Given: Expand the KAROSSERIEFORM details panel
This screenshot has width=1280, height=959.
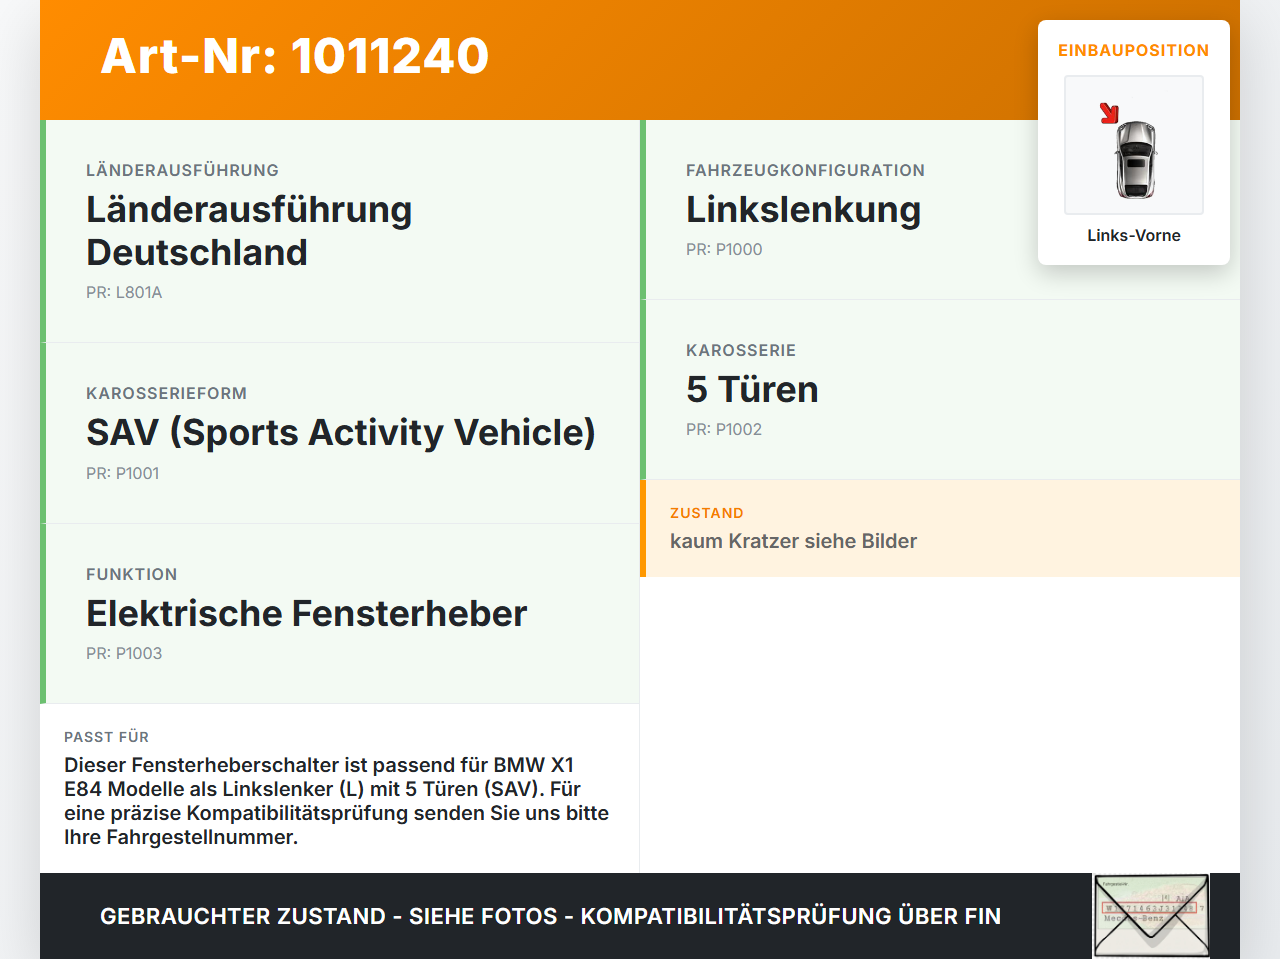Looking at the screenshot, I should [x=166, y=393].
